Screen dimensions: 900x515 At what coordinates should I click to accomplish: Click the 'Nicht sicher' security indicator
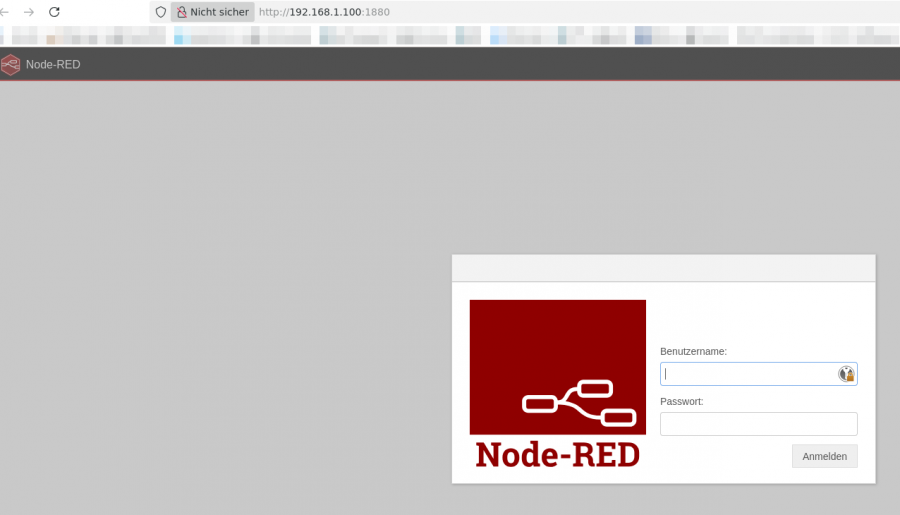click(x=212, y=12)
